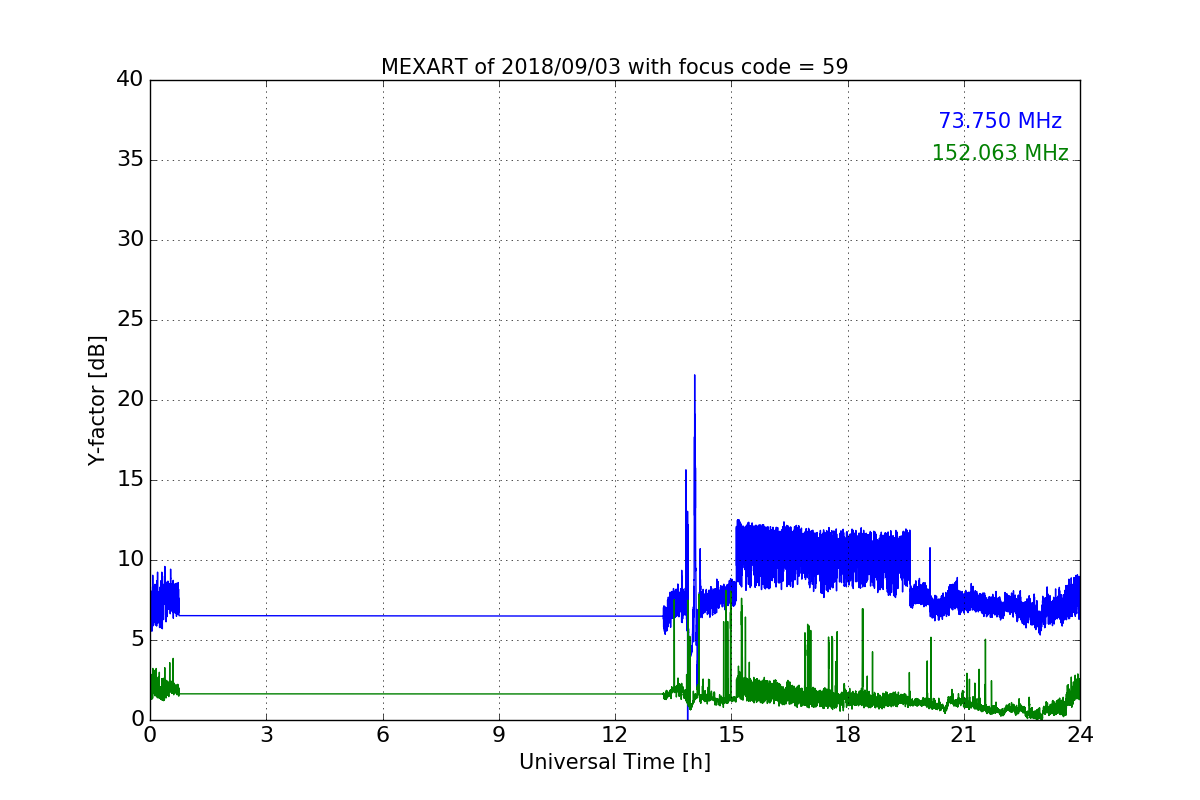Click the x-axis tick label 18

[x=847, y=734]
